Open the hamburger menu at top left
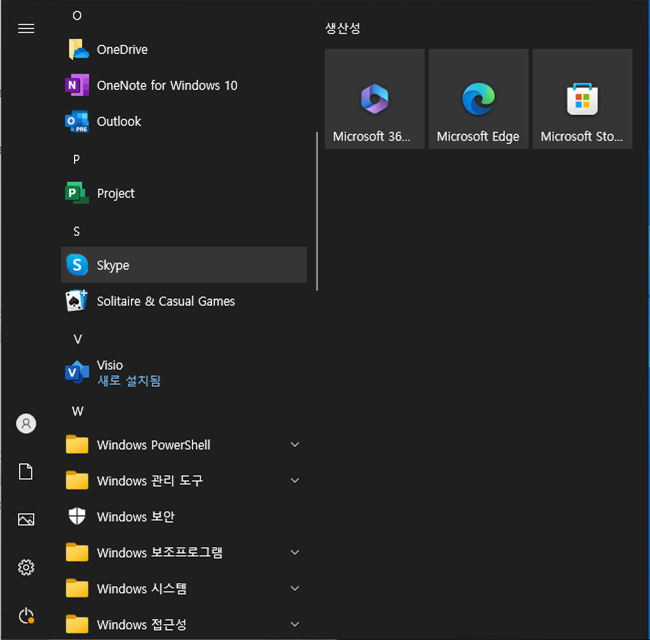650x640 pixels. 26,28
